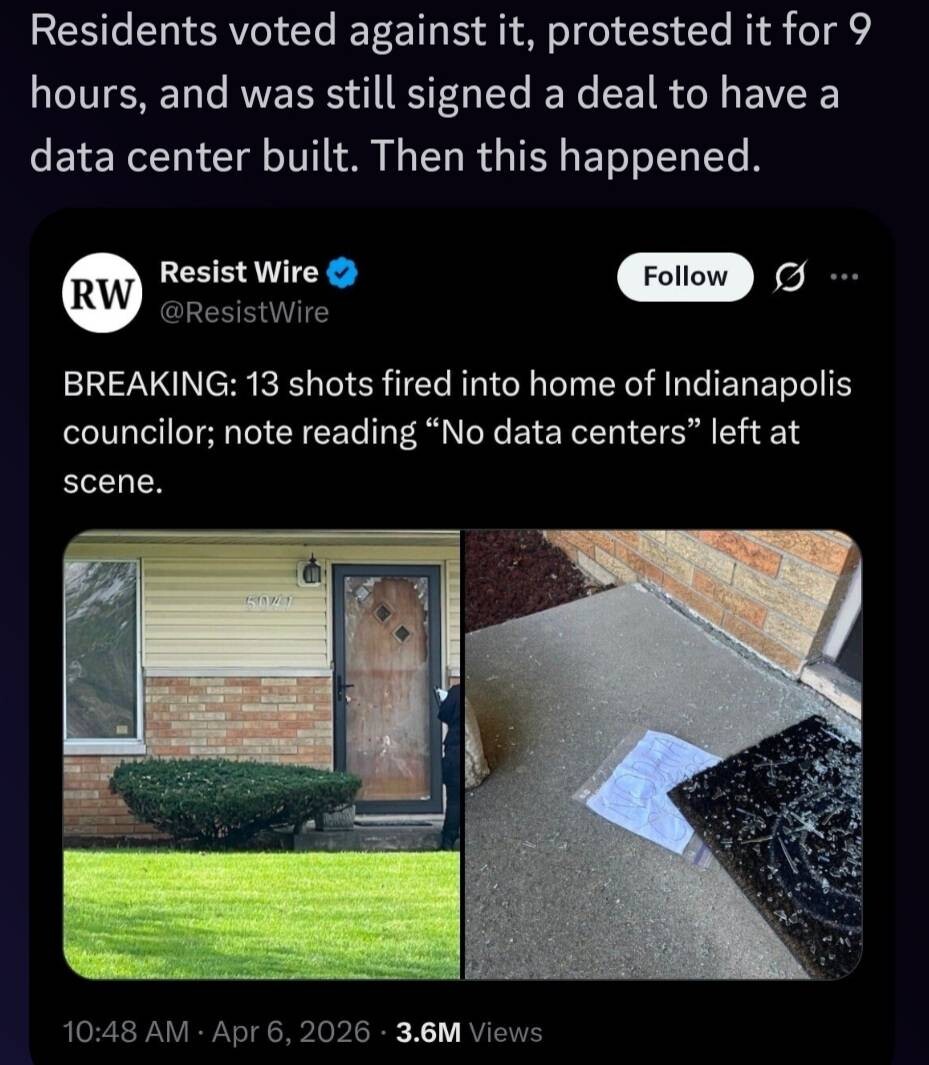Click the Follow button
The image size is (929, 1065).
(685, 276)
